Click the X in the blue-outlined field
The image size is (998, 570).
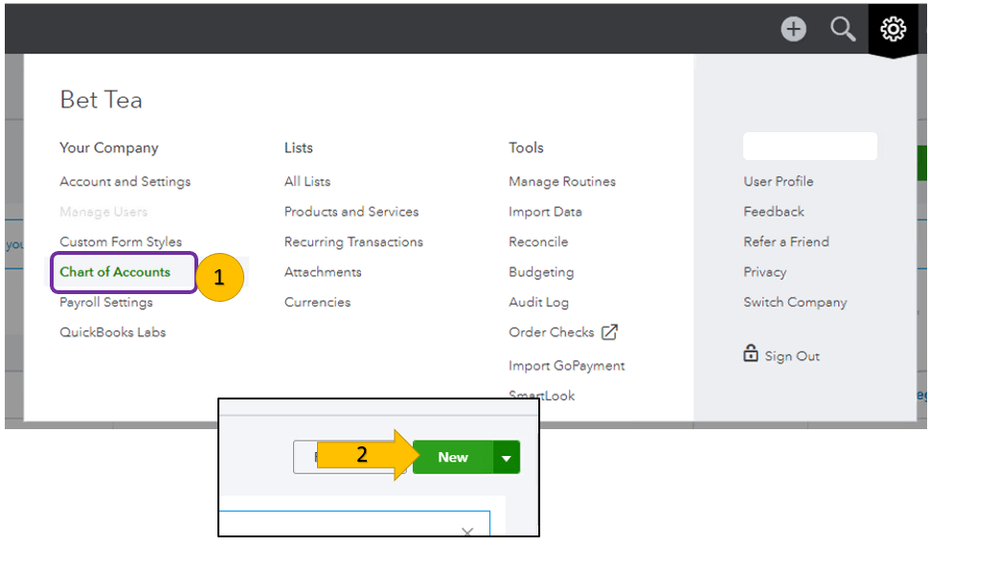coord(467,531)
